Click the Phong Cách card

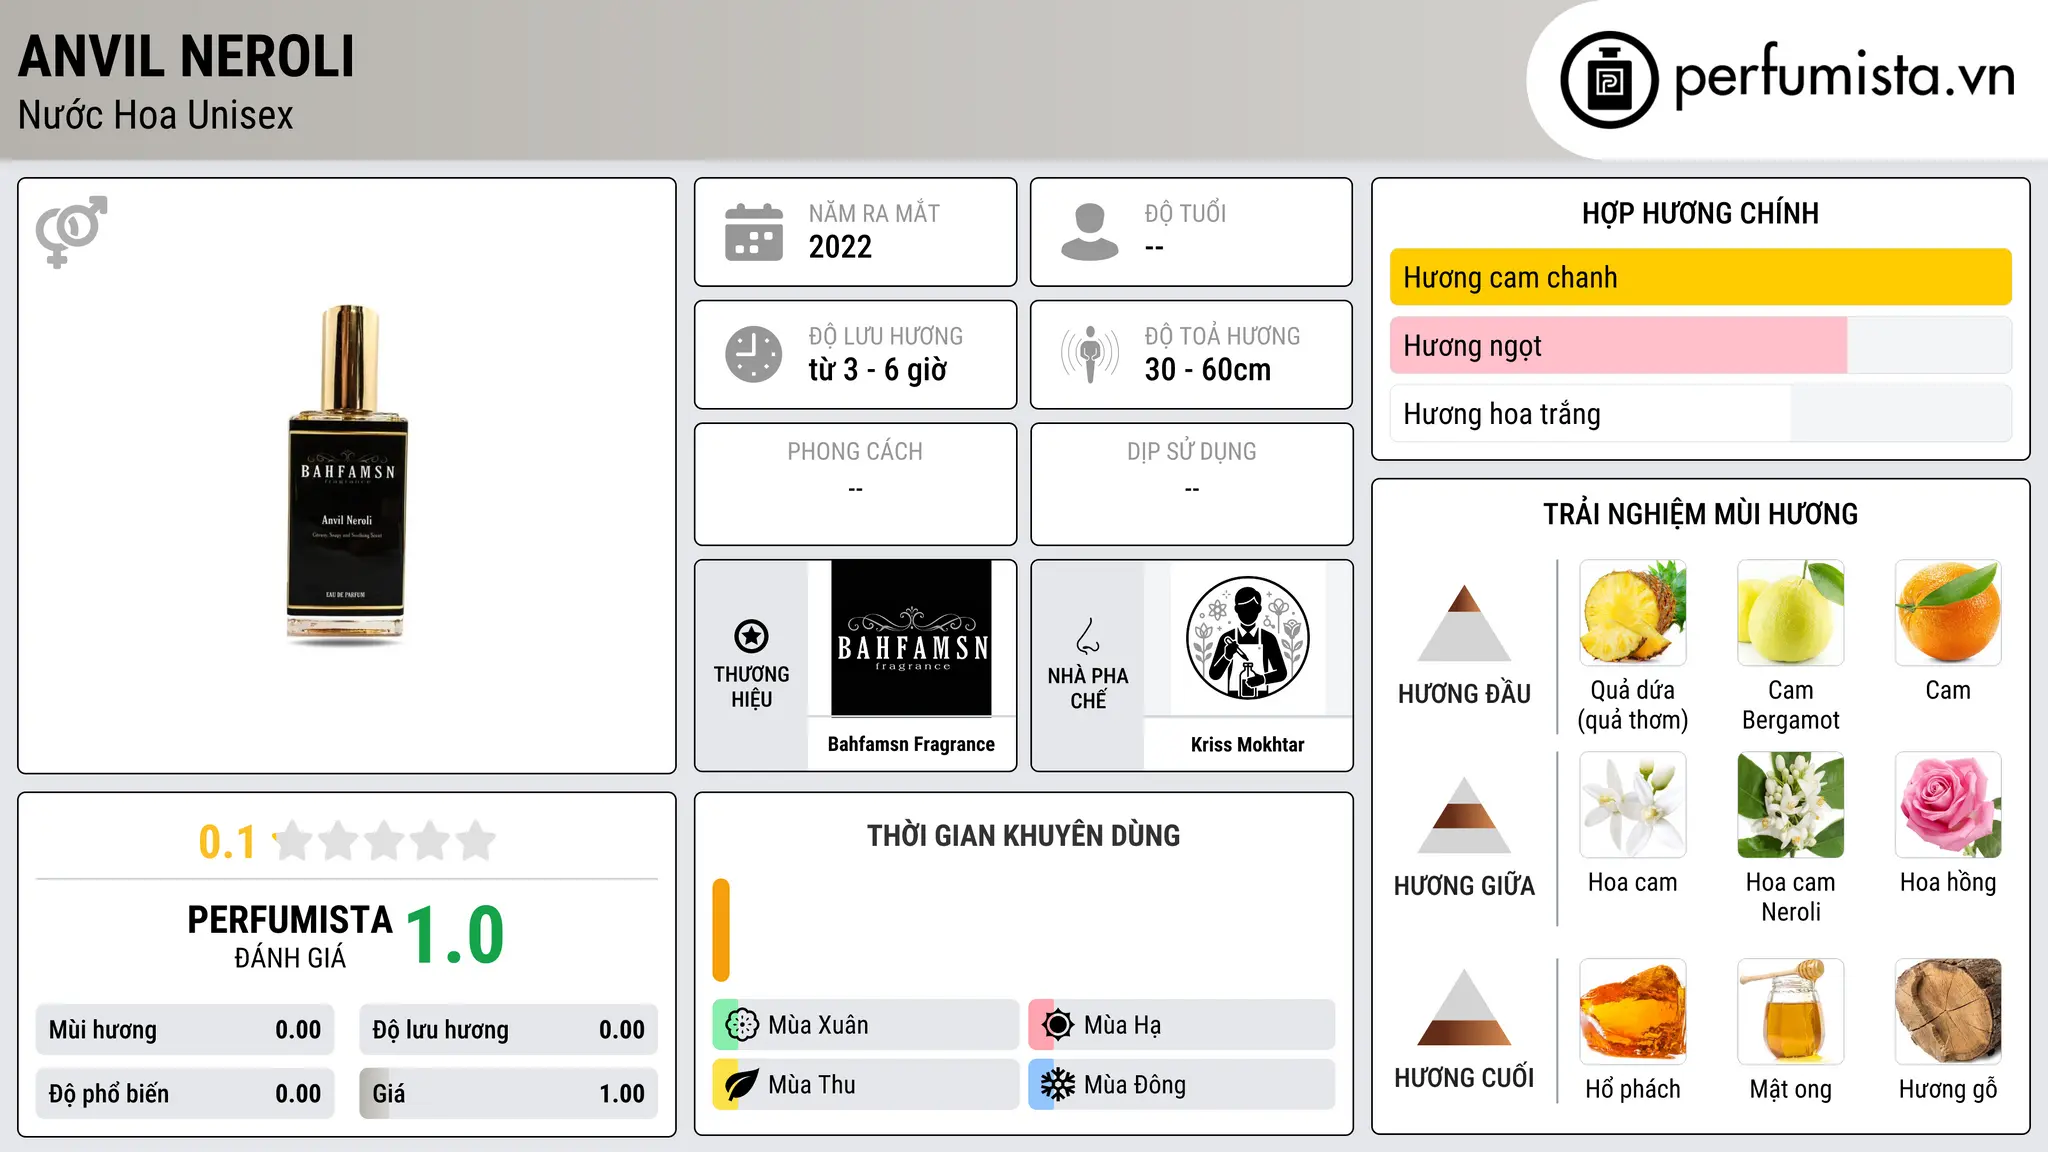855,484
